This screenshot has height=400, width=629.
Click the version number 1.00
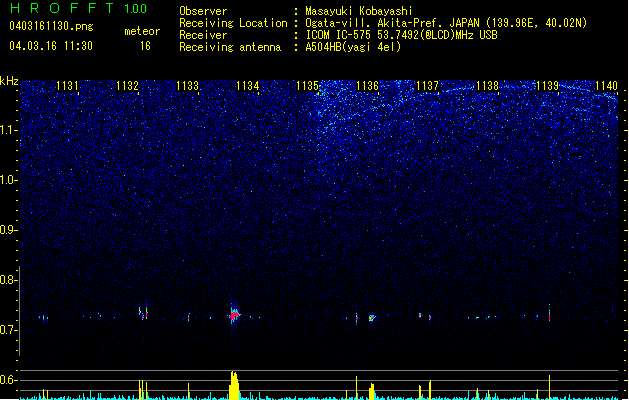[136, 8]
